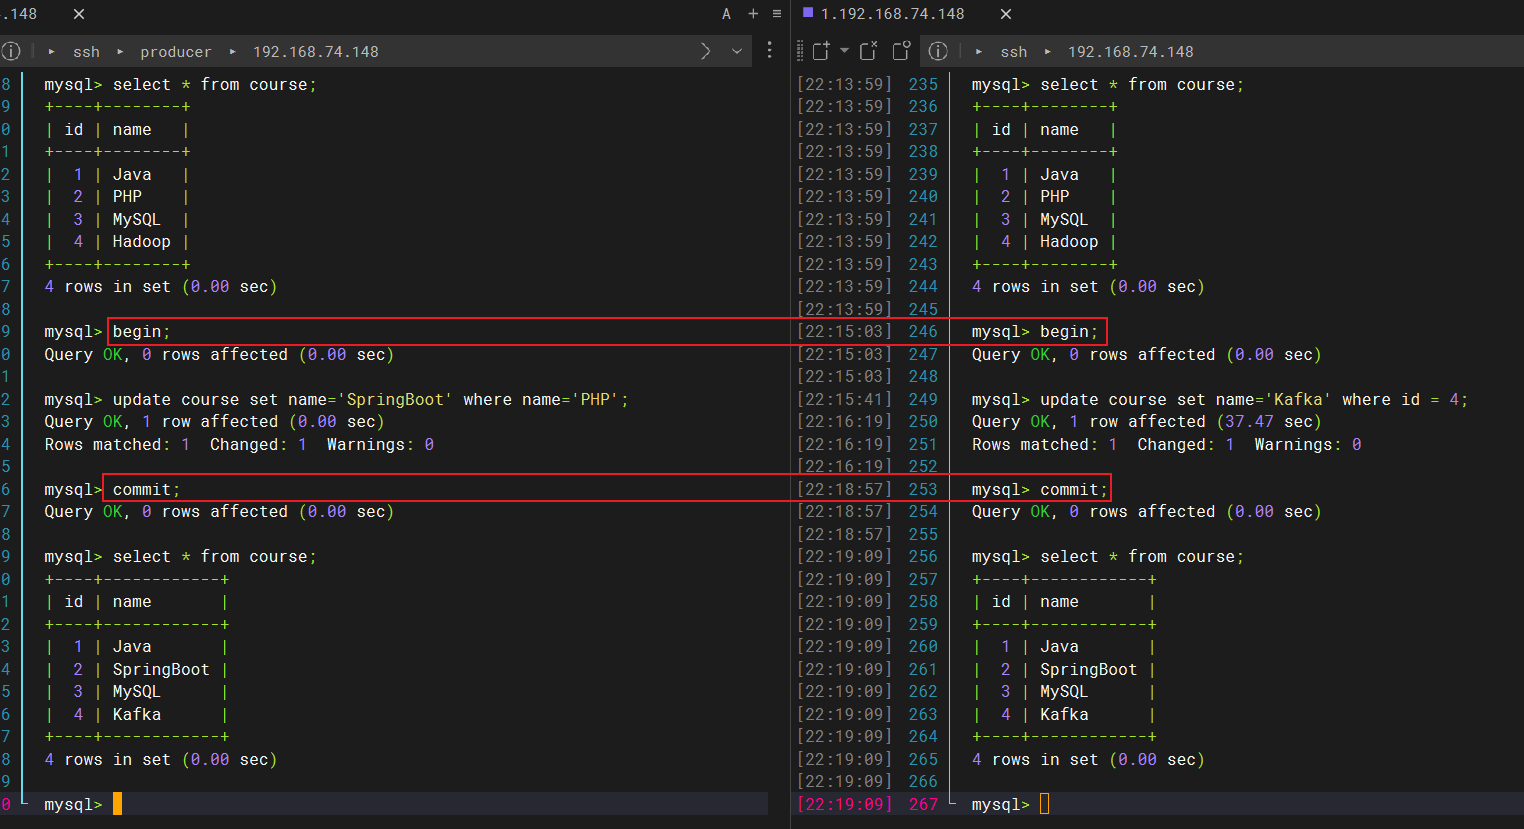
Task: Show session info icon in left pane
Action: click(x=11, y=51)
